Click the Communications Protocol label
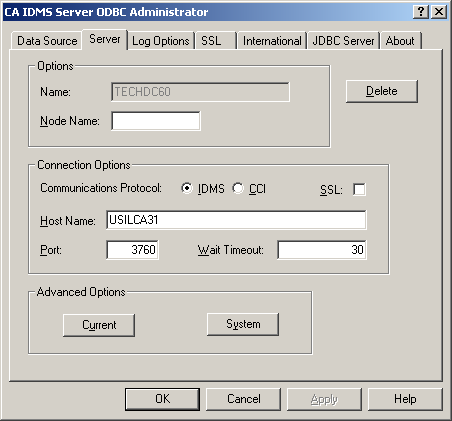The width and height of the screenshot is (452, 421). (101, 188)
